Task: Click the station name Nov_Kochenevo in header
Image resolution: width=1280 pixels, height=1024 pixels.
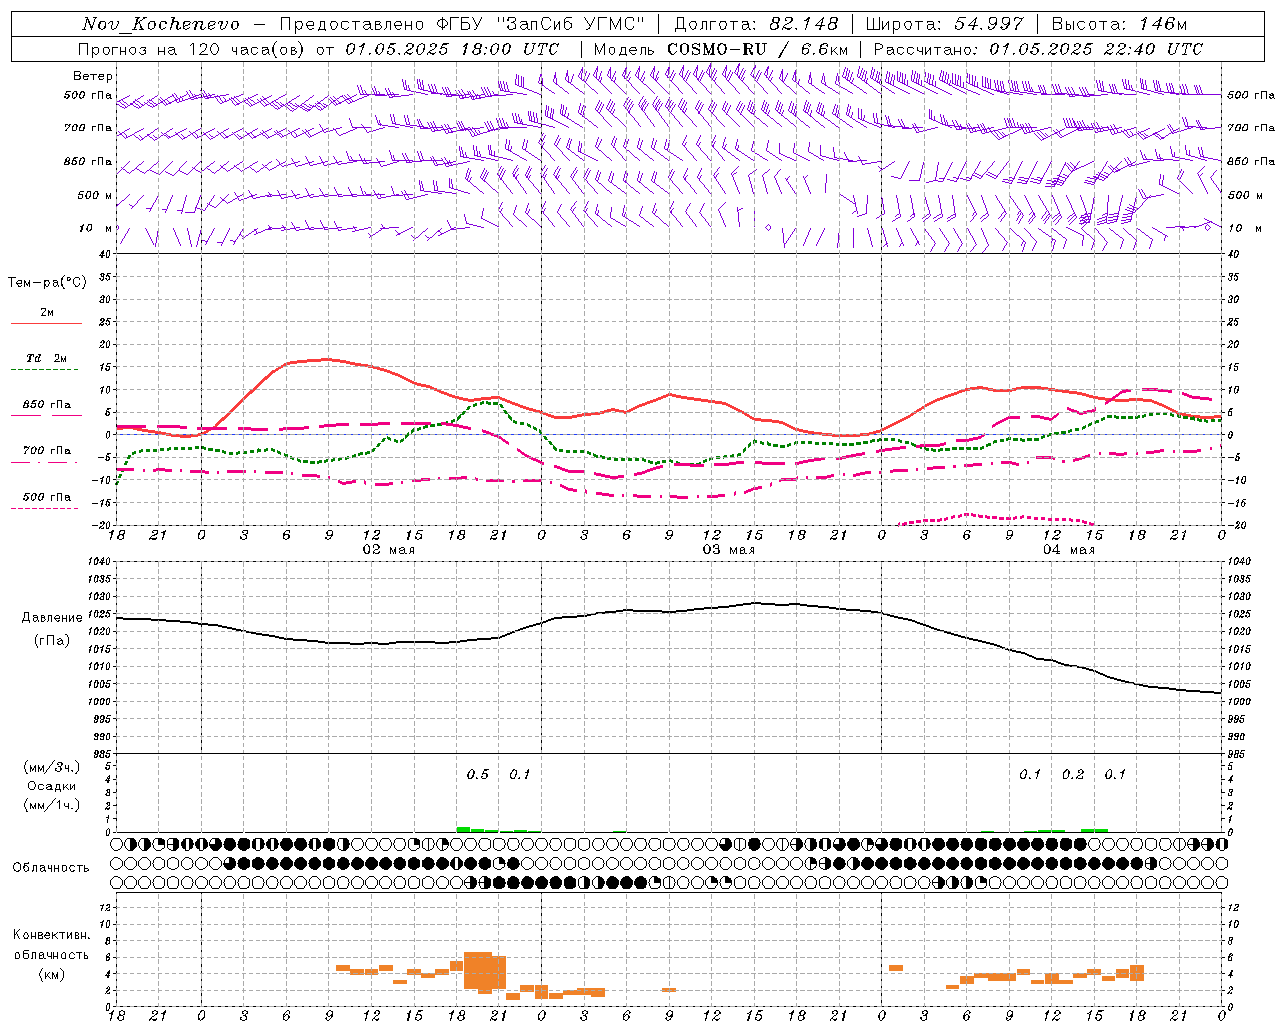Action: 161,24
